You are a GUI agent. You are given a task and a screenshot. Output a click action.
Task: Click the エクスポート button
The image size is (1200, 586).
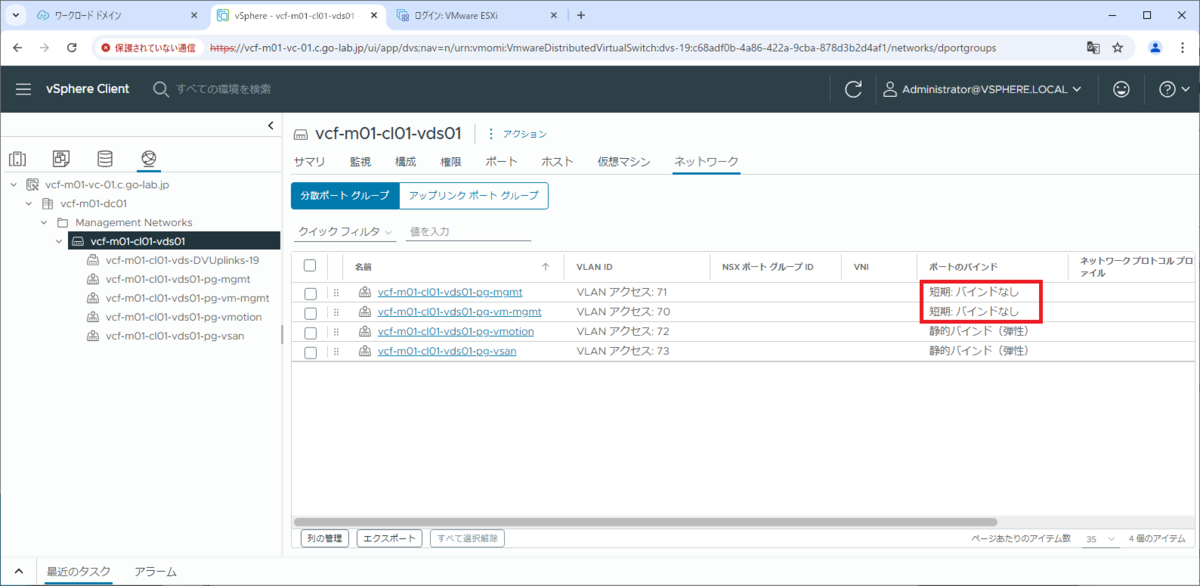tap(390, 538)
